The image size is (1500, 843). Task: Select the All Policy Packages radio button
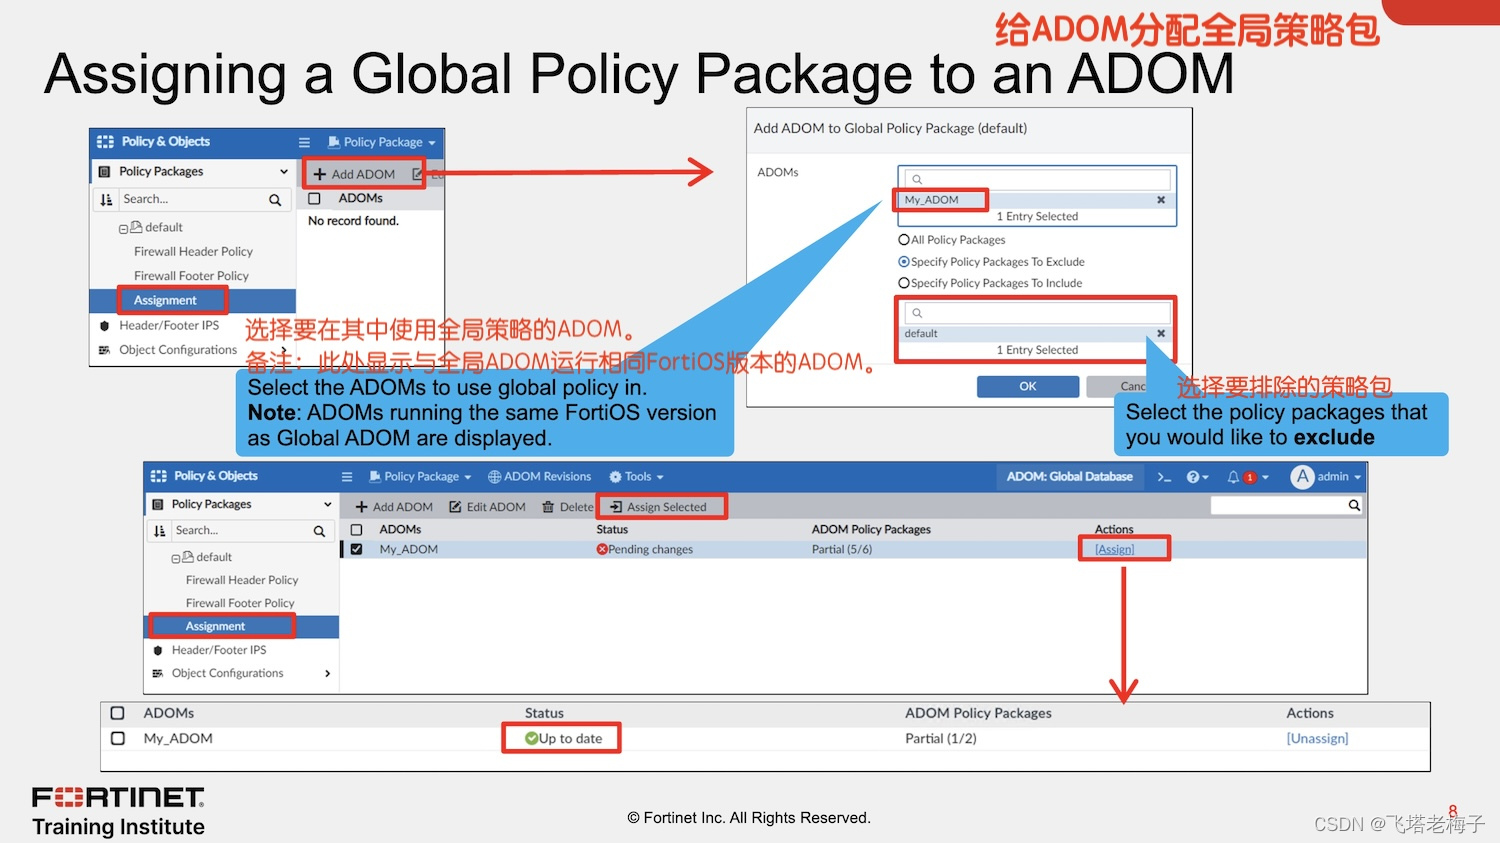pyautogui.click(x=904, y=240)
